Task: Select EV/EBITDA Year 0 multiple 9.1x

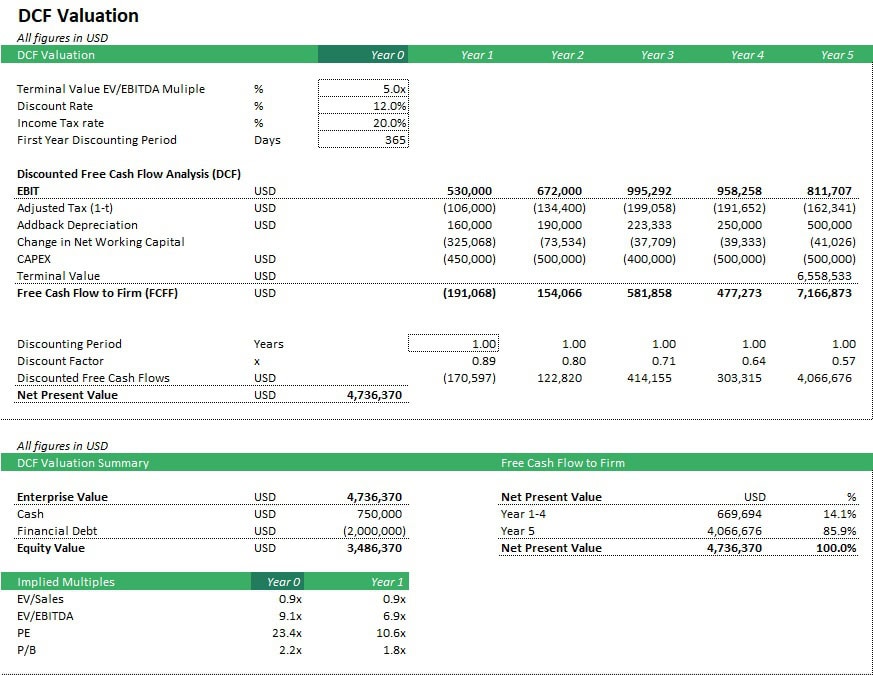Action: click(x=290, y=616)
